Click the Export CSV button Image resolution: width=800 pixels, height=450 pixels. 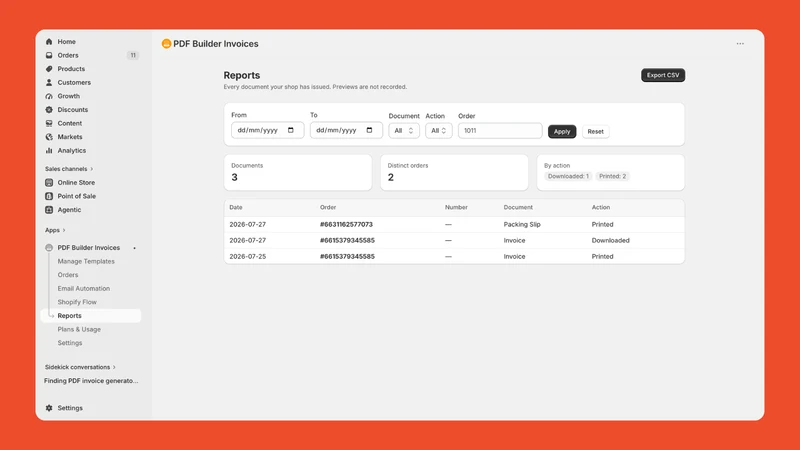(x=663, y=75)
